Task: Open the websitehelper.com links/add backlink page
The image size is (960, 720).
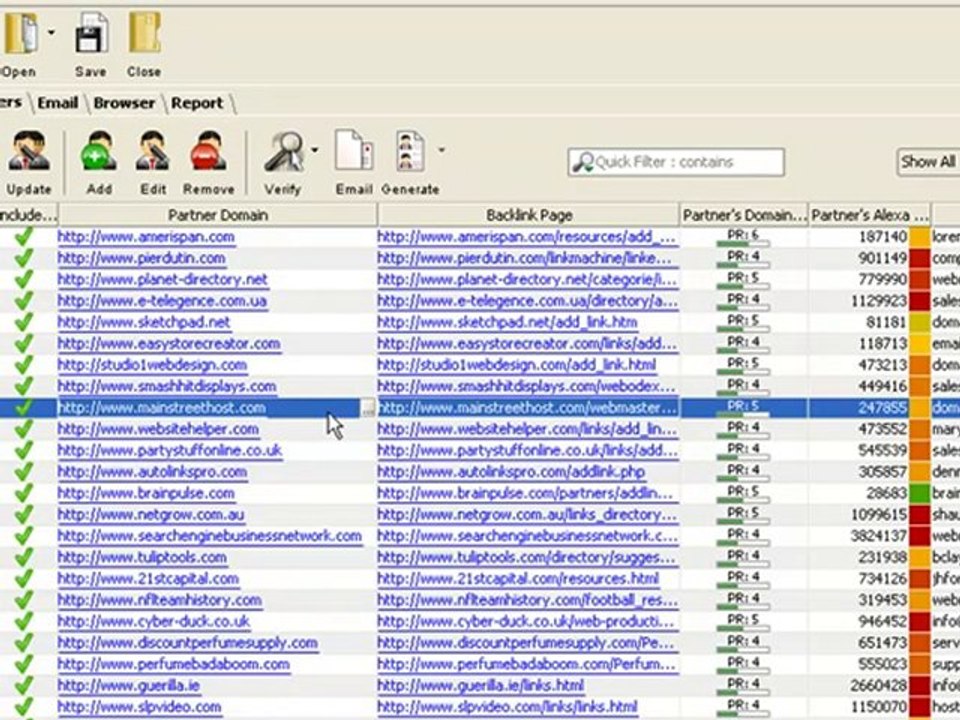Action: [527, 430]
